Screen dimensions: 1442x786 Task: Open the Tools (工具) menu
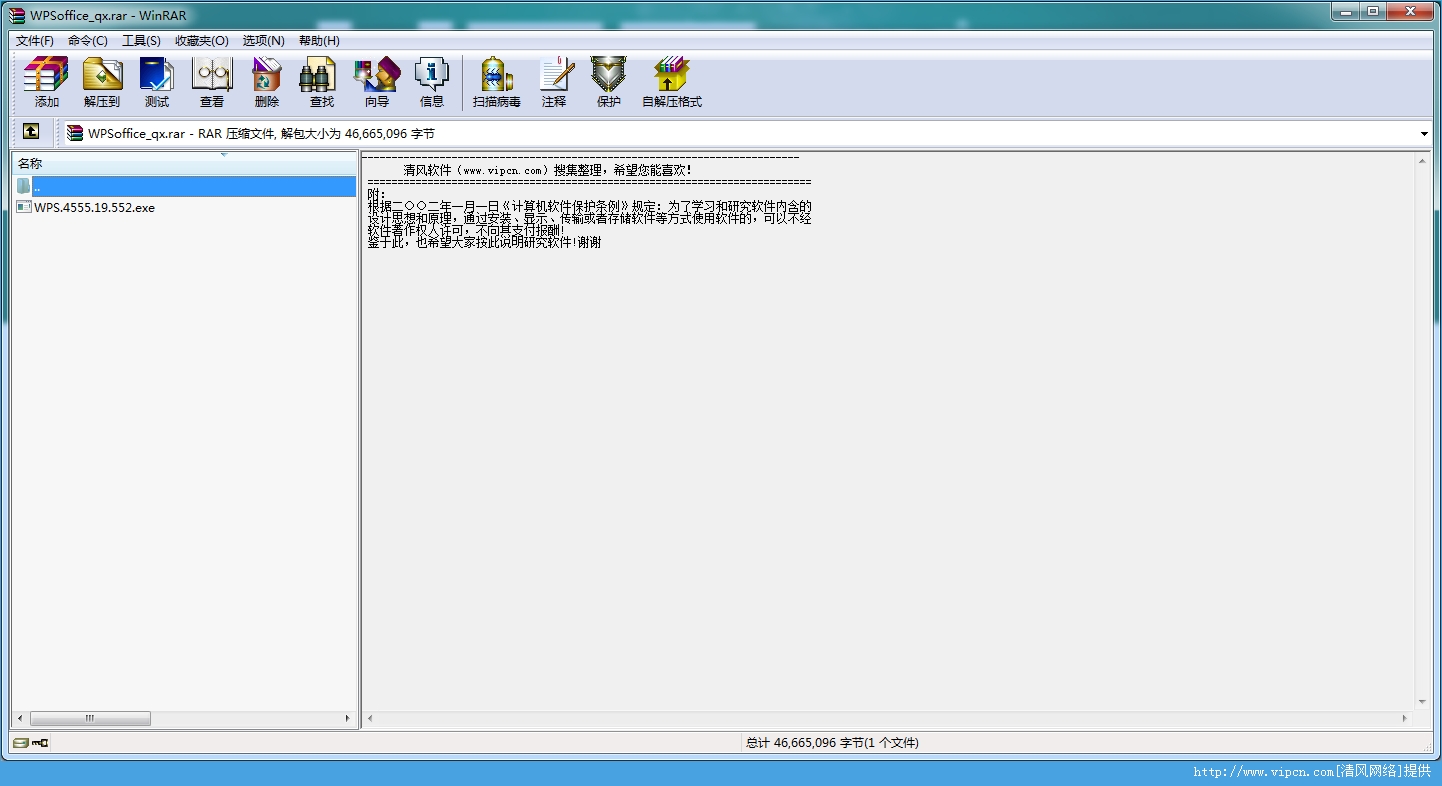141,40
